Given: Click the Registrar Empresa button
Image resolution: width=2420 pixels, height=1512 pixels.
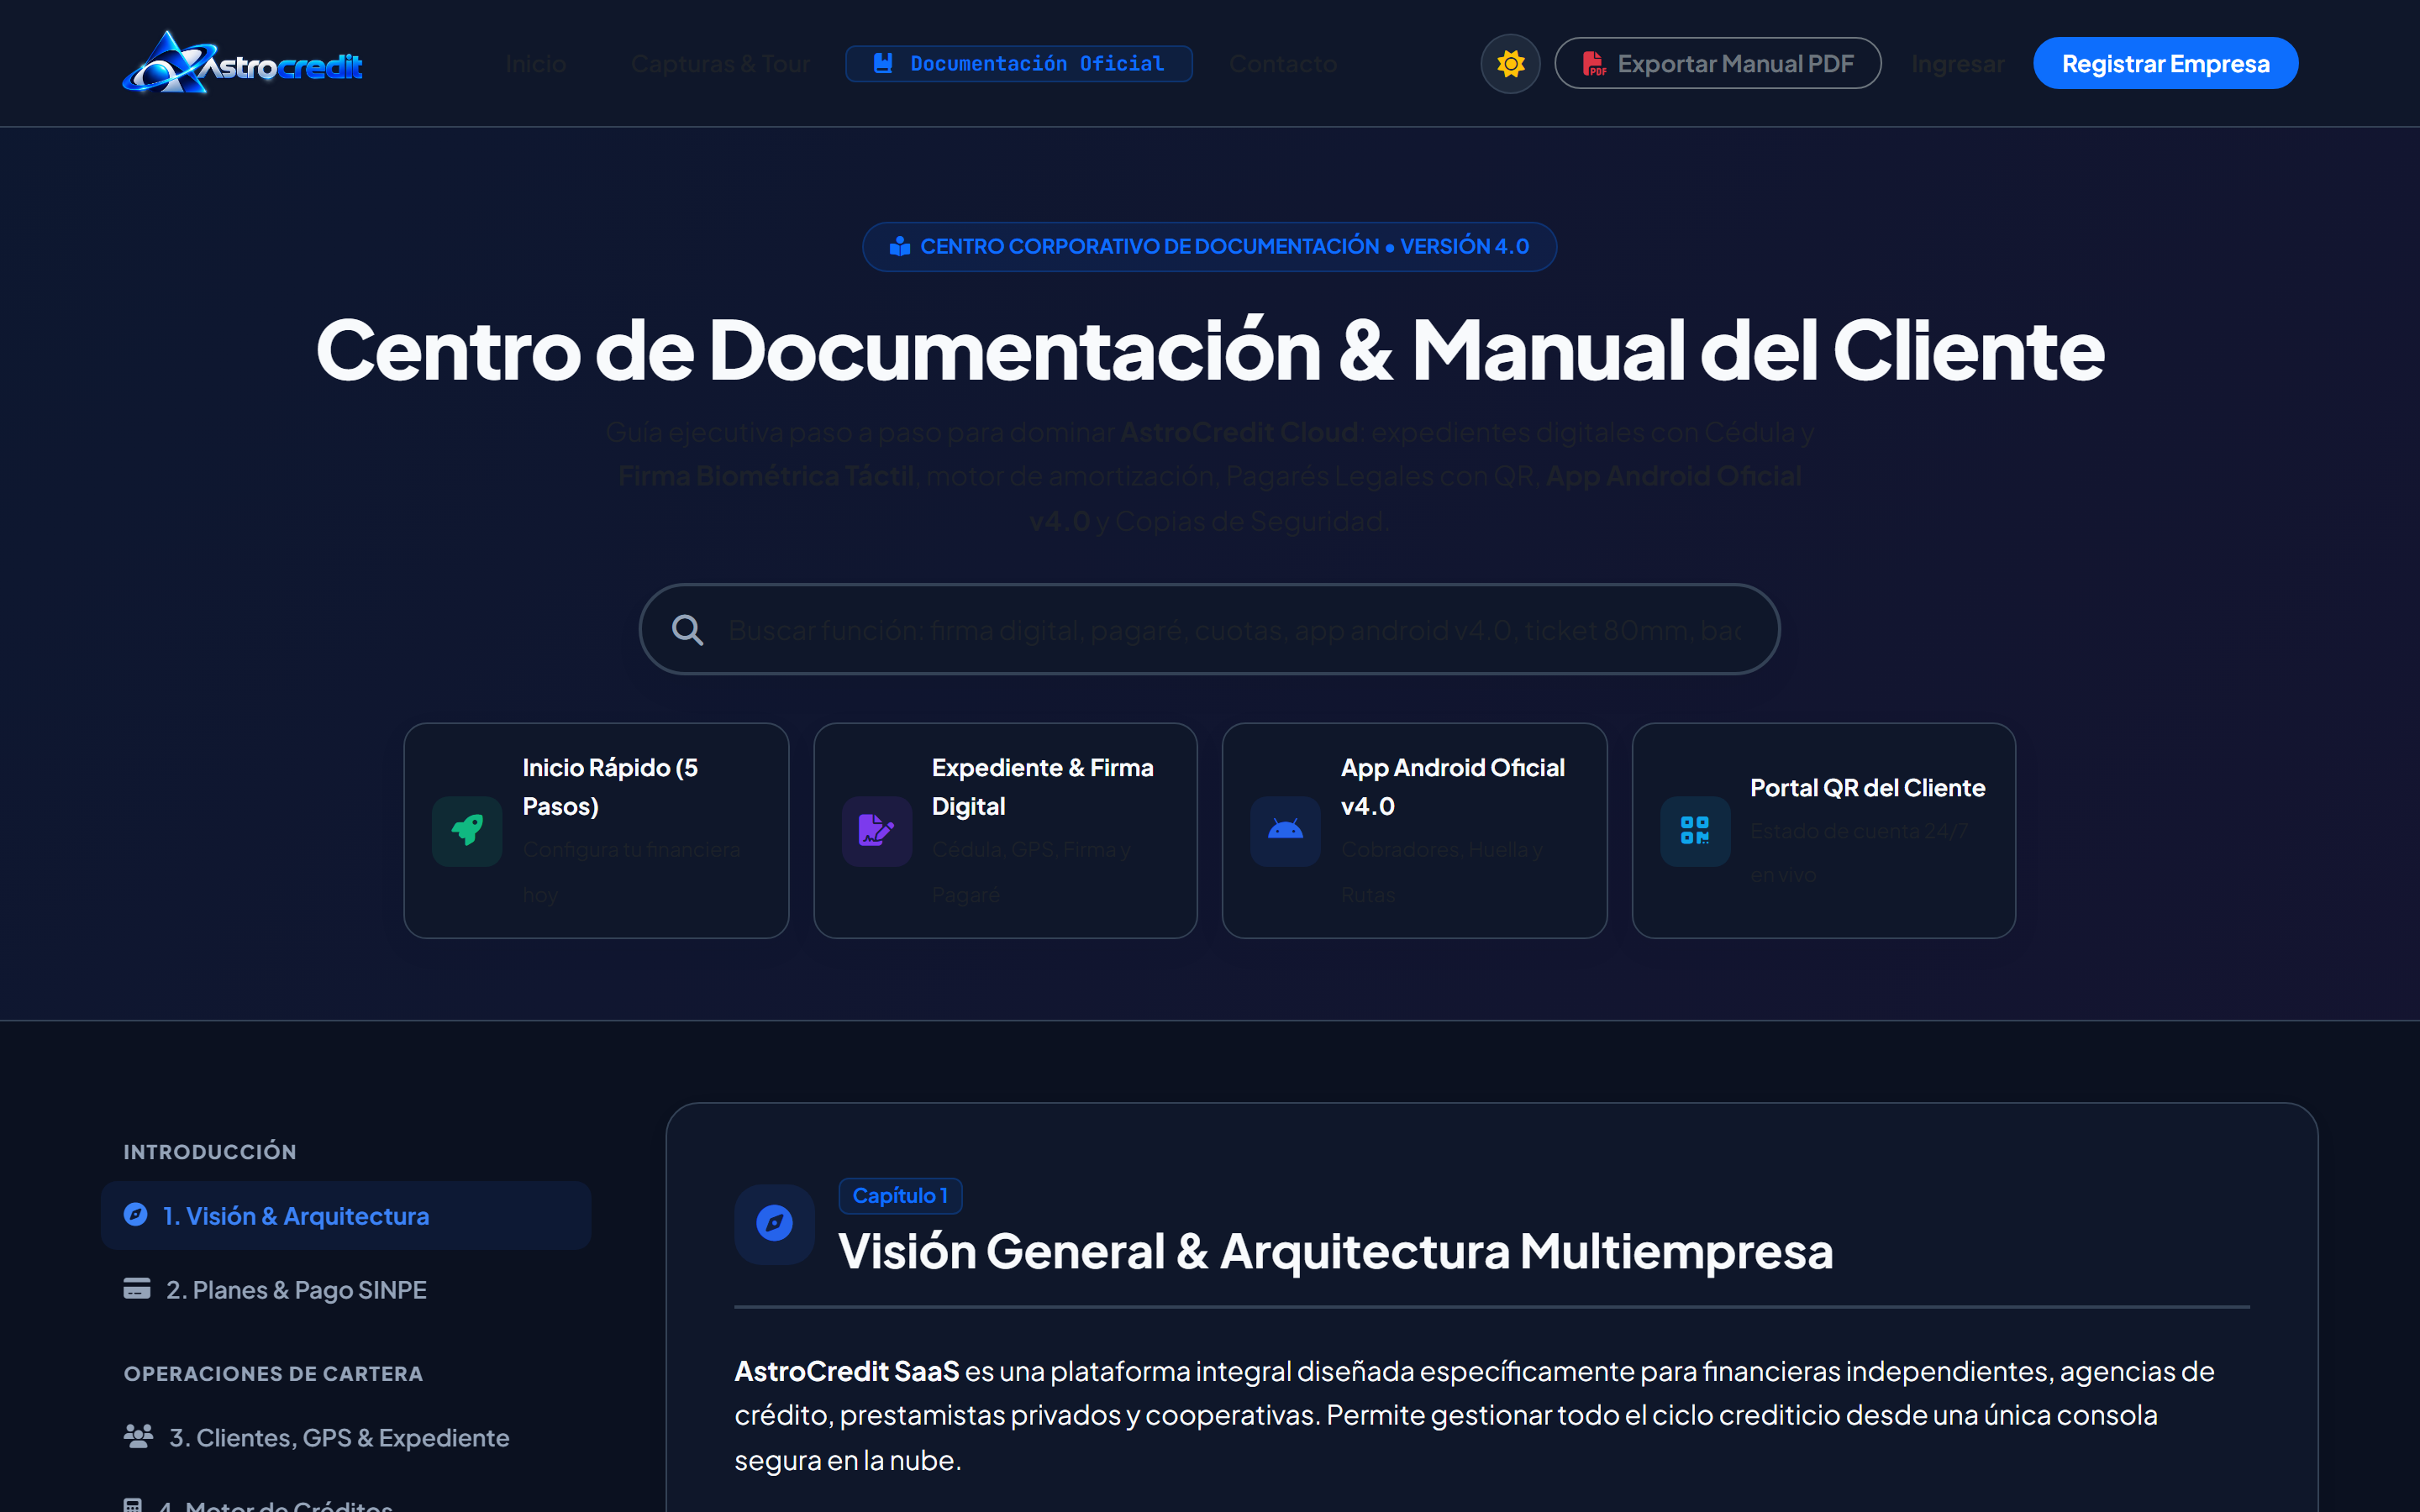Looking at the screenshot, I should pos(2165,64).
